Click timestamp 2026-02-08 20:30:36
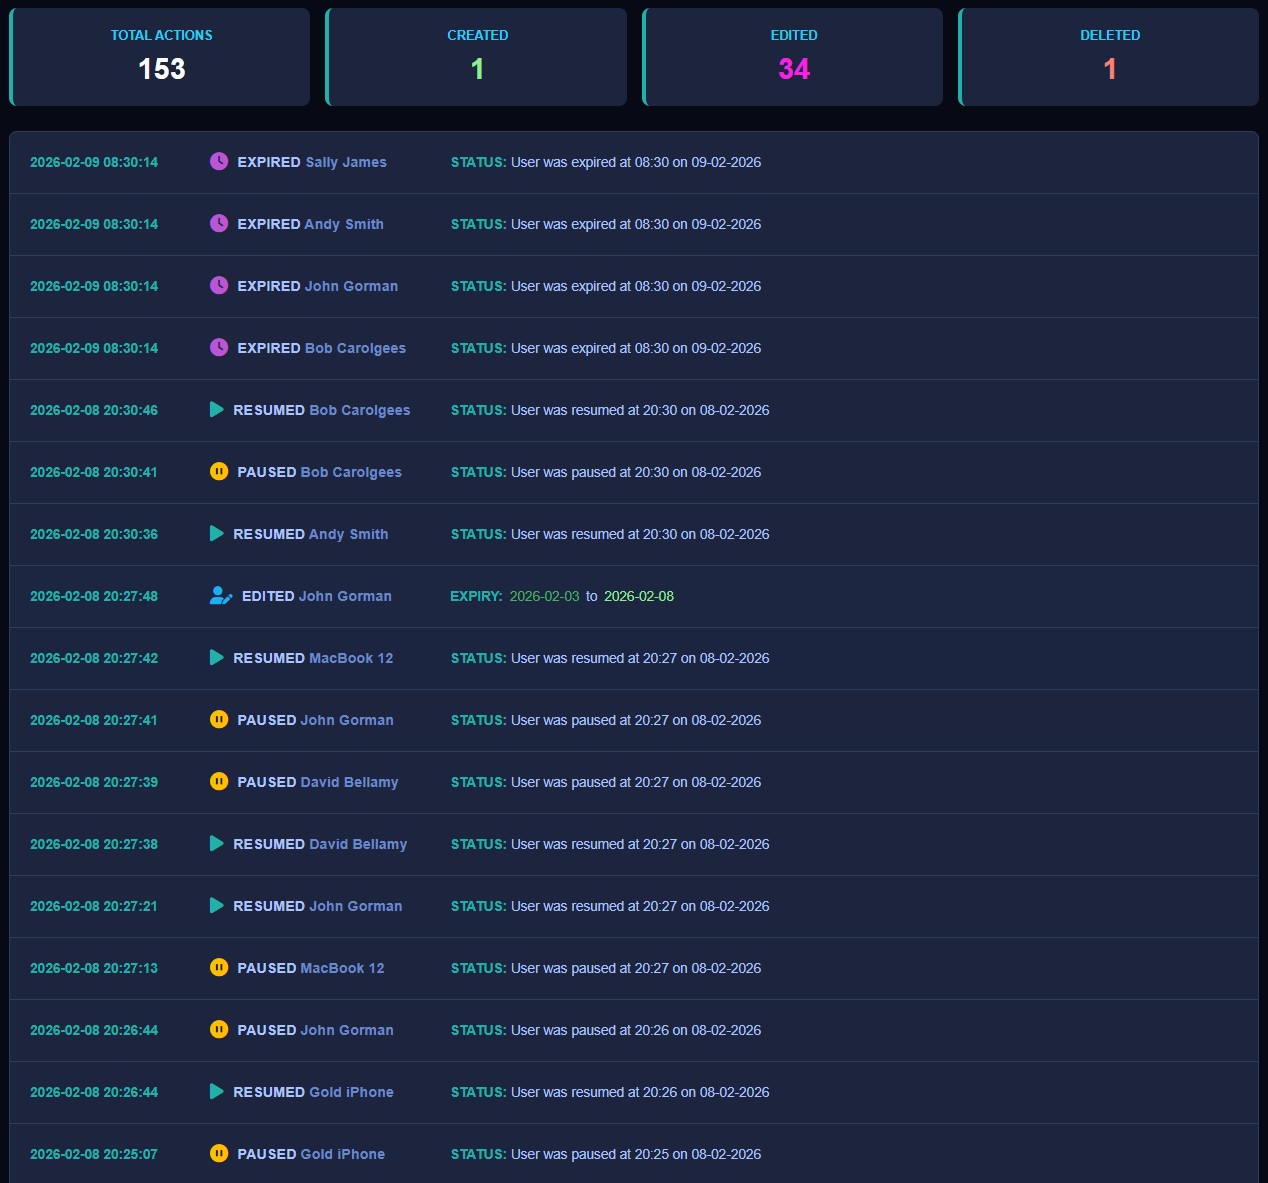The height and width of the screenshot is (1183, 1268). pyautogui.click(x=94, y=534)
